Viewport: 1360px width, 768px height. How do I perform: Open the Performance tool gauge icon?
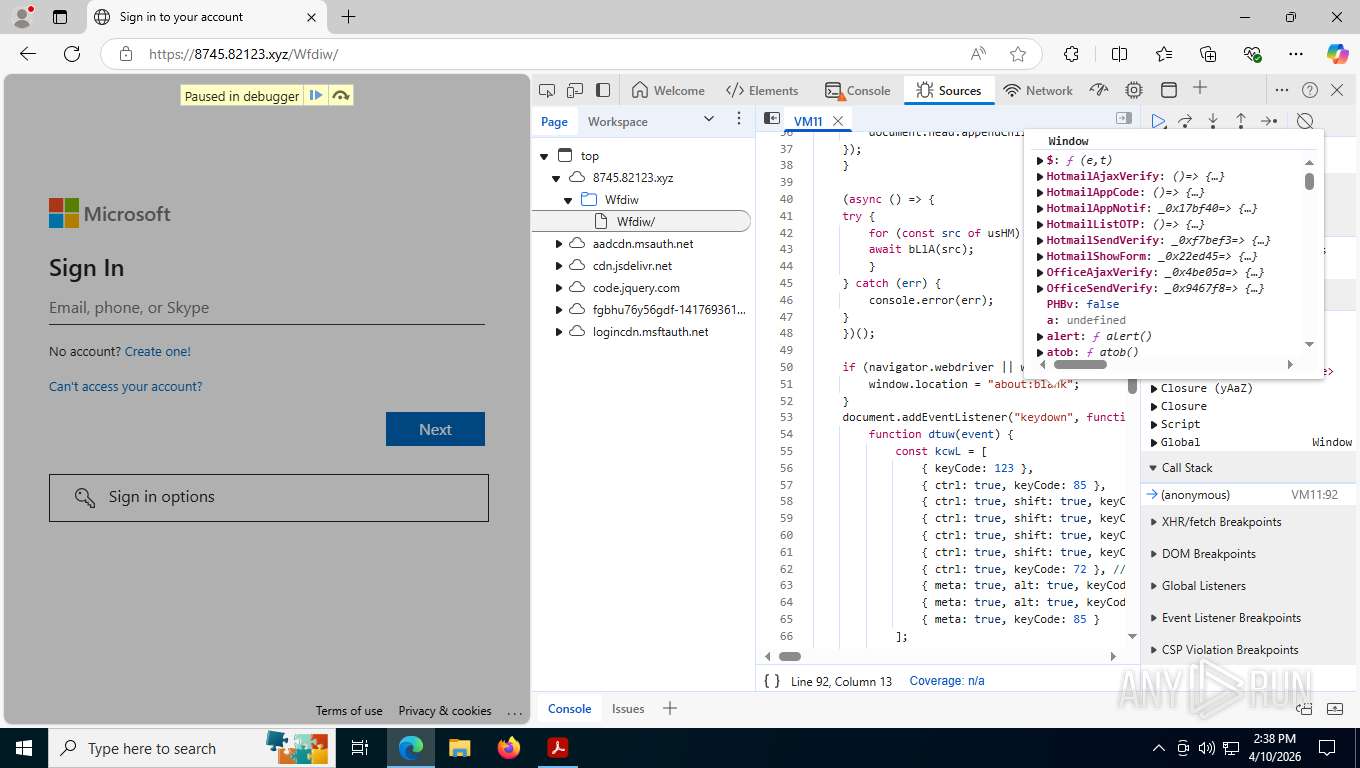1099,90
